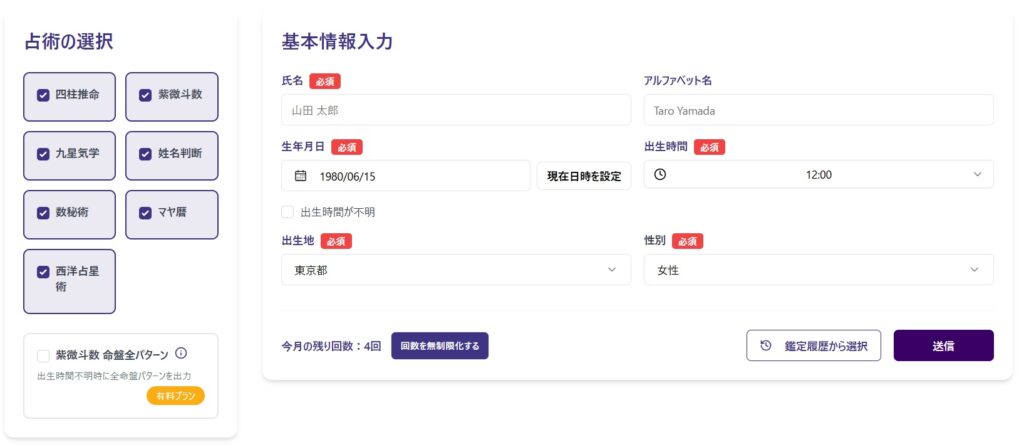
Task: Click the history icon on 鑑定履歴から選択
Action: coord(766,346)
